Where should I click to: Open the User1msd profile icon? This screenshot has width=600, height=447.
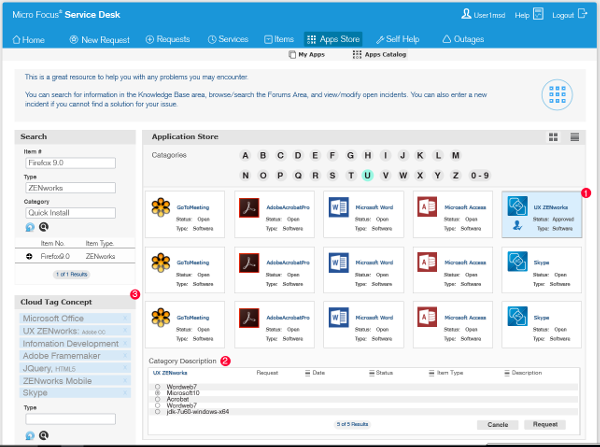click(x=466, y=14)
